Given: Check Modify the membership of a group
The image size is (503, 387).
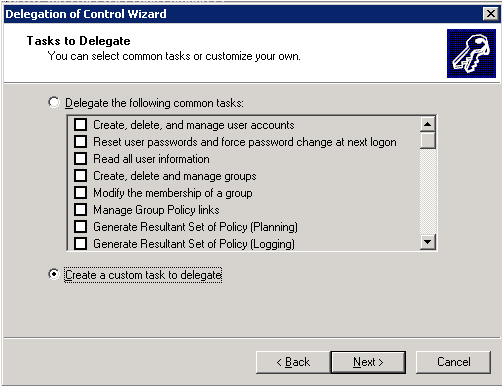Looking at the screenshot, I should [x=80, y=193].
